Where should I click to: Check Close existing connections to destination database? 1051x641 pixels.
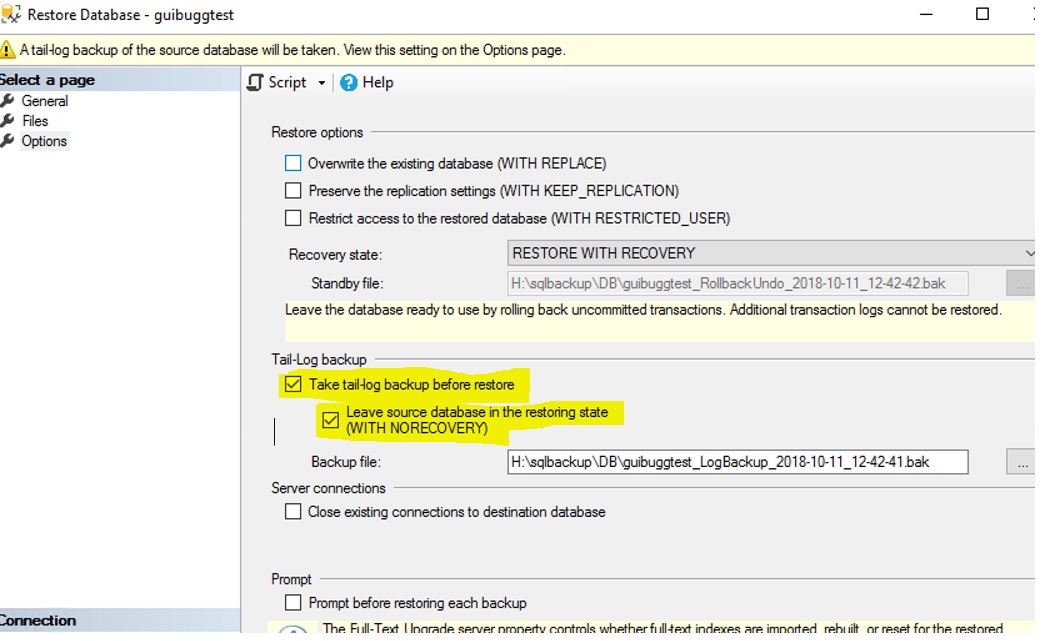[x=293, y=512]
